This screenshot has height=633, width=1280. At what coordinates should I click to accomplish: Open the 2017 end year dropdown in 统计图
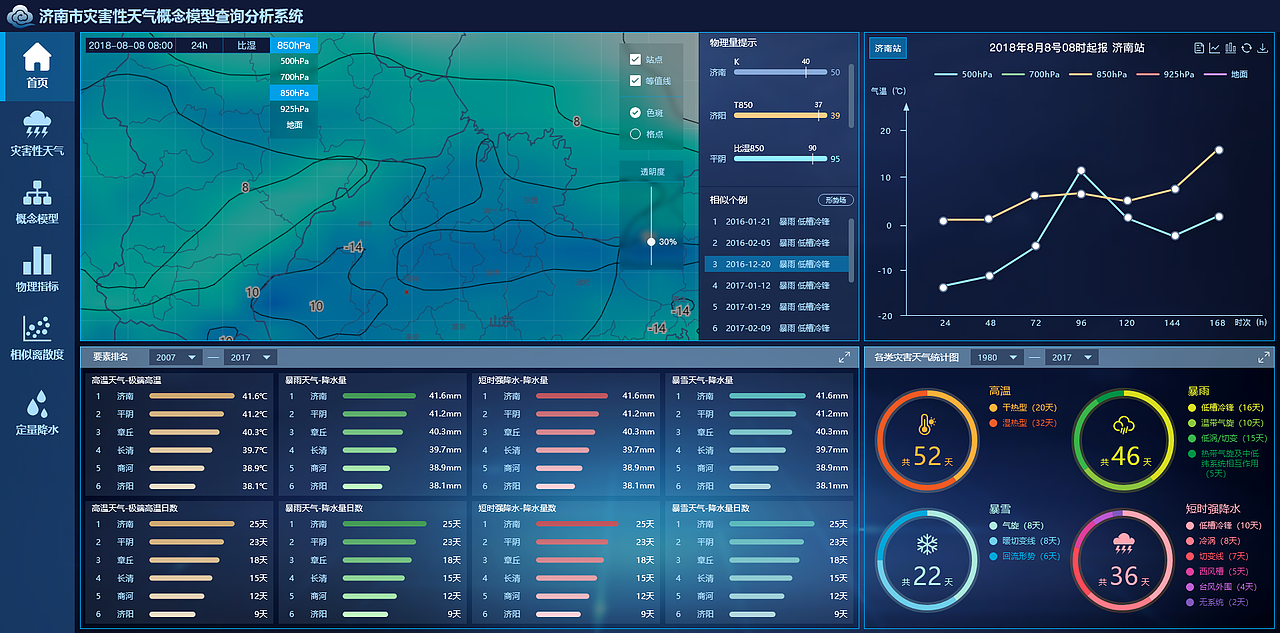[x=1071, y=357]
